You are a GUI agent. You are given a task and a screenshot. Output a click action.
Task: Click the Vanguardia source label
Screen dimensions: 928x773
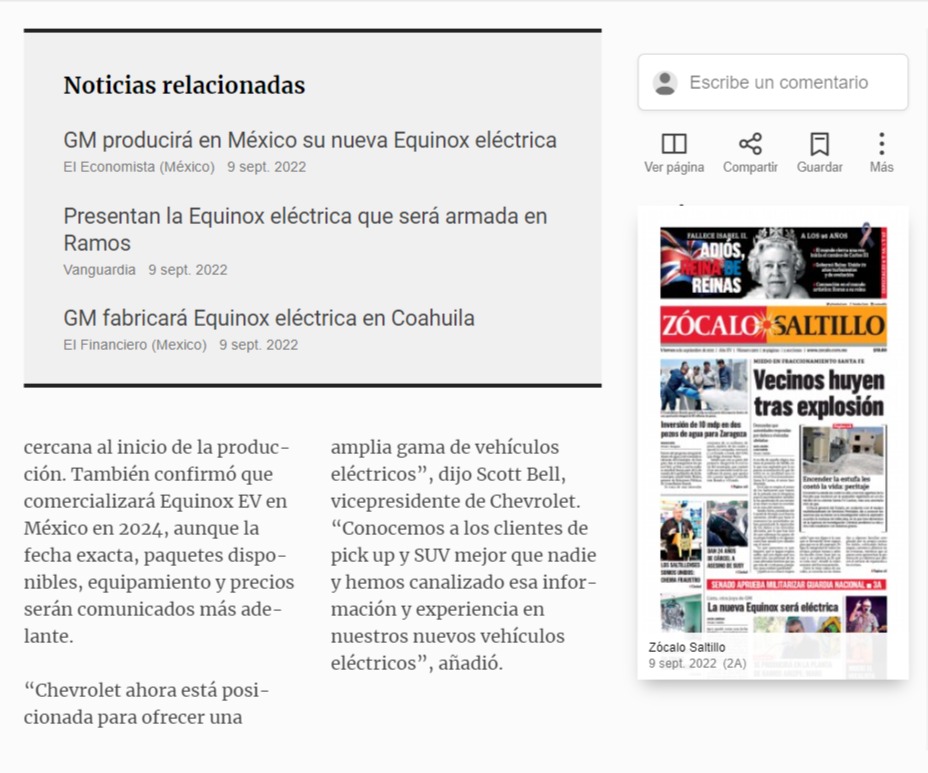point(99,270)
